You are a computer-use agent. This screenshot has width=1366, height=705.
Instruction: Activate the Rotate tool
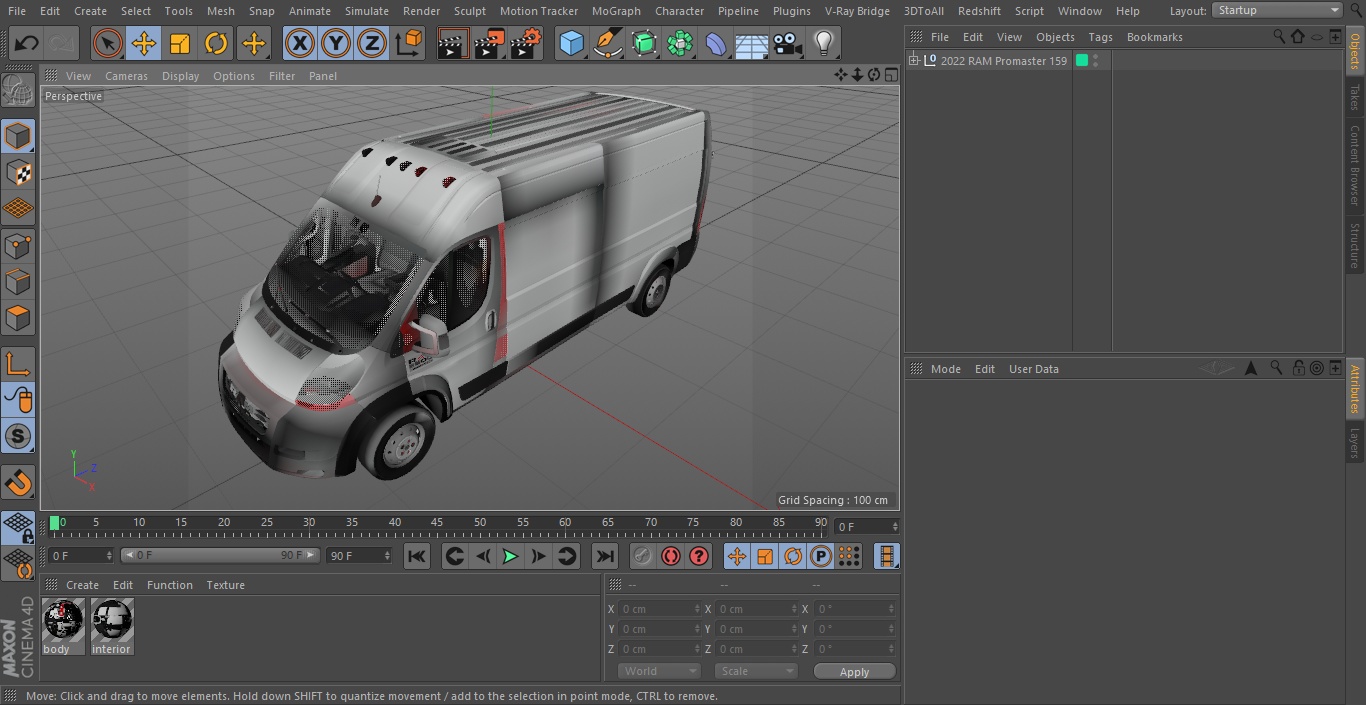pos(216,44)
